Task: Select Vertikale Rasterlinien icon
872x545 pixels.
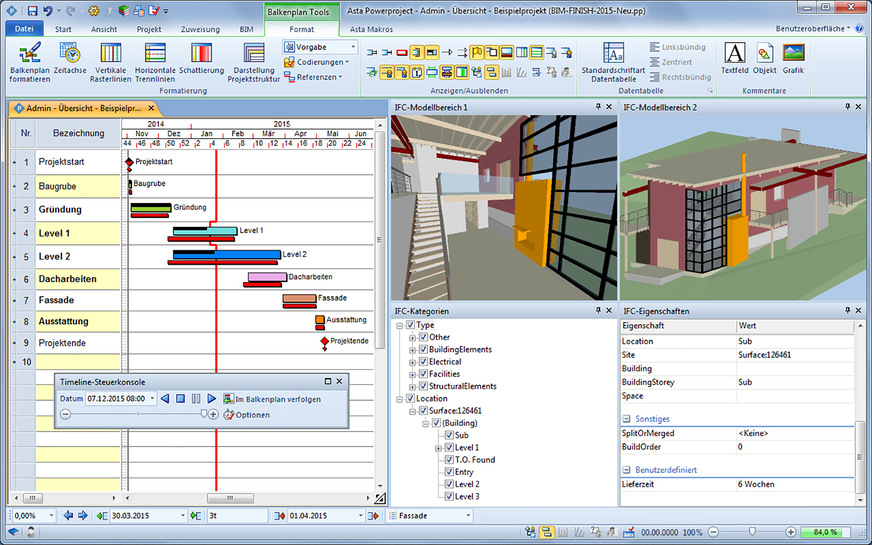Action: tap(111, 60)
